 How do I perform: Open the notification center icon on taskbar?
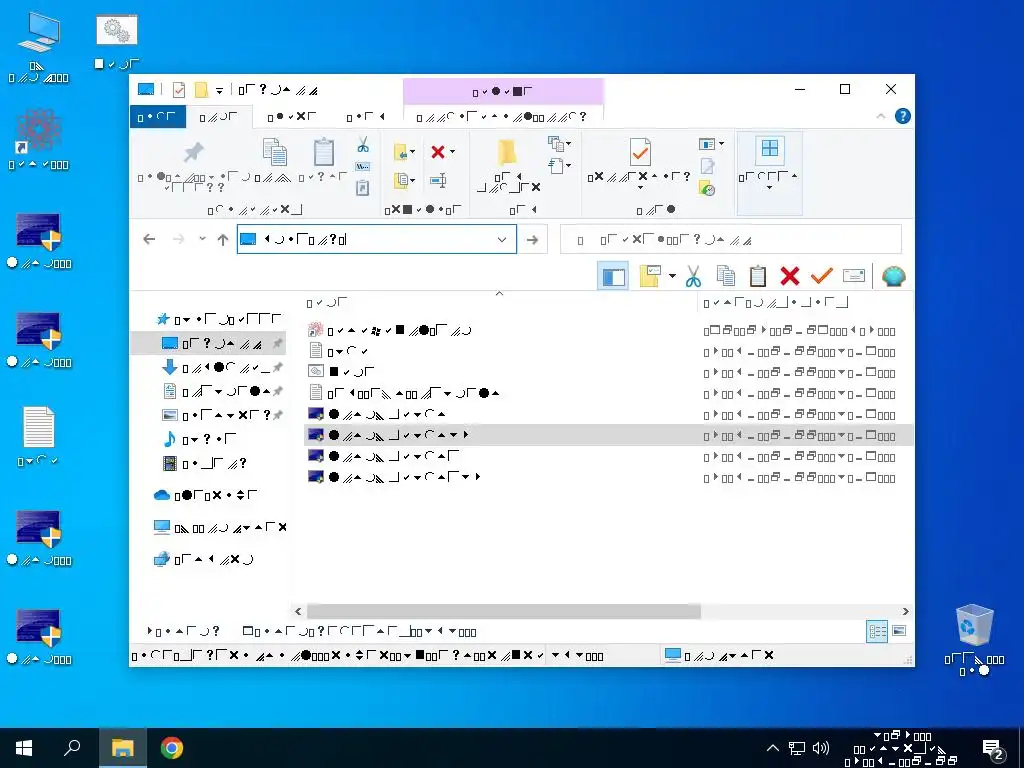pyautogui.click(x=993, y=750)
